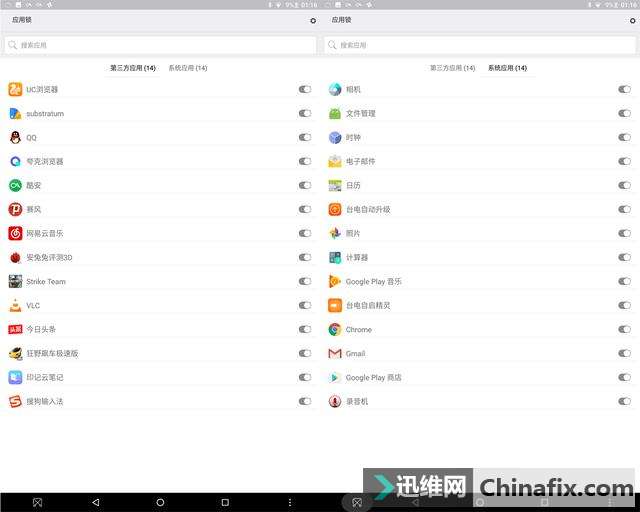The image size is (640, 512).
Task: Select the 计算器 list entry
Action: (480, 257)
